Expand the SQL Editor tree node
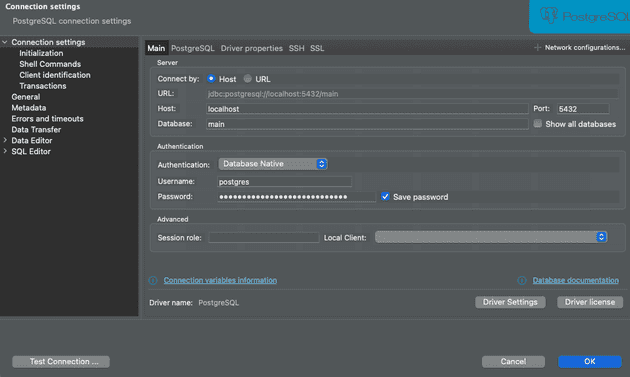Viewport: 630px width, 377px height. pos(5,151)
